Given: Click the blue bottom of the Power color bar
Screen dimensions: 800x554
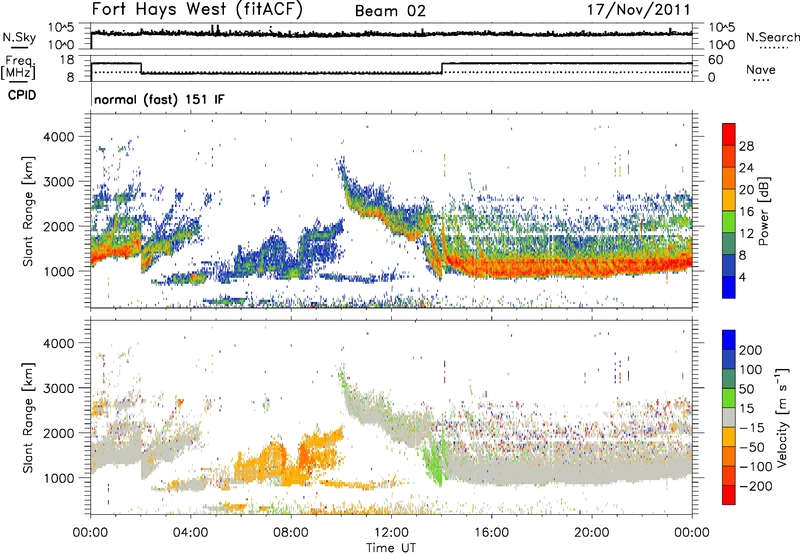Looking at the screenshot, I should pos(729,287).
